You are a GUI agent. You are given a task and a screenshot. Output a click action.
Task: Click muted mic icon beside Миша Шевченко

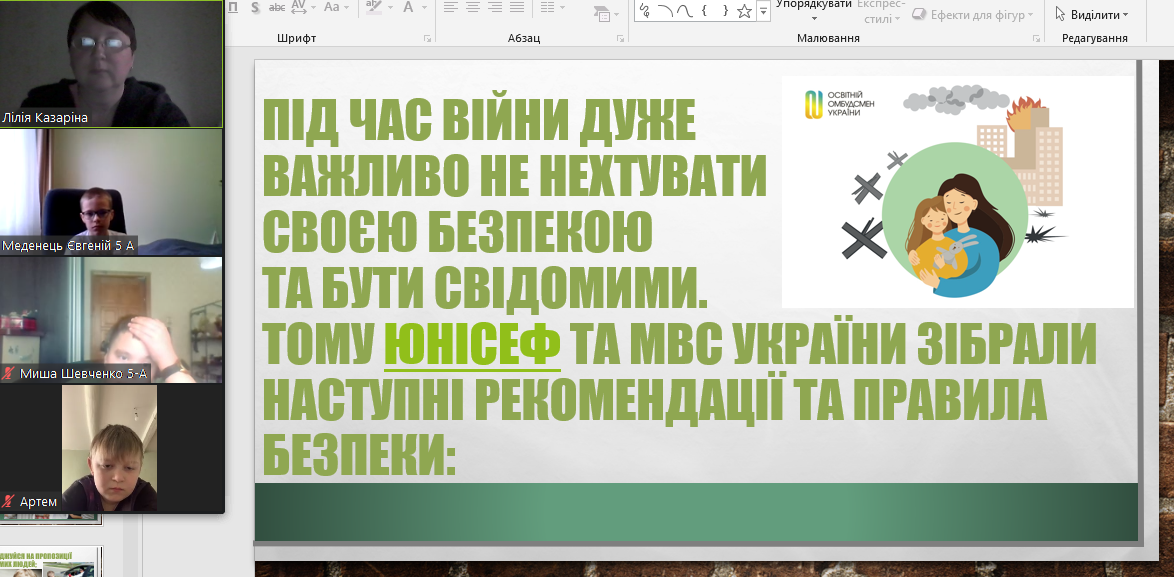pyautogui.click(x=8, y=373)
